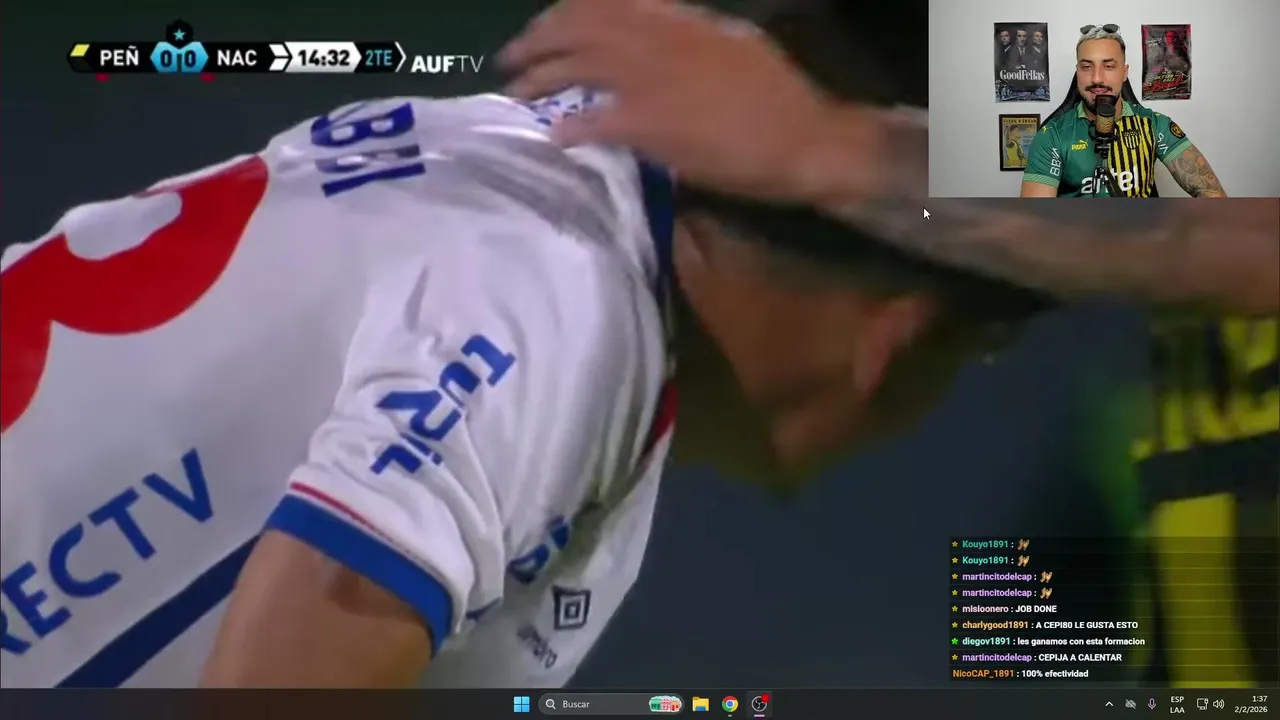Click the PEÑ team label
Image resolution: width=1280 pixels, height=720 pixels.
point(119,58)
